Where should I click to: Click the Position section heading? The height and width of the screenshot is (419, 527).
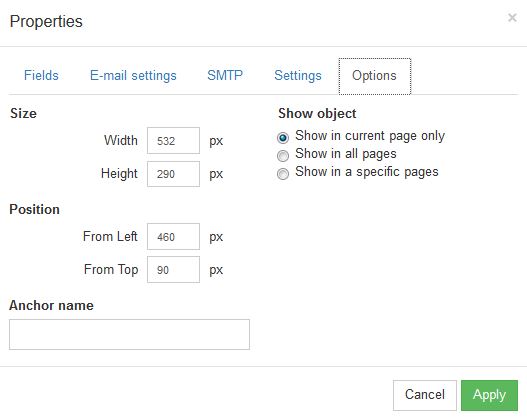click(x=34, y=209)
